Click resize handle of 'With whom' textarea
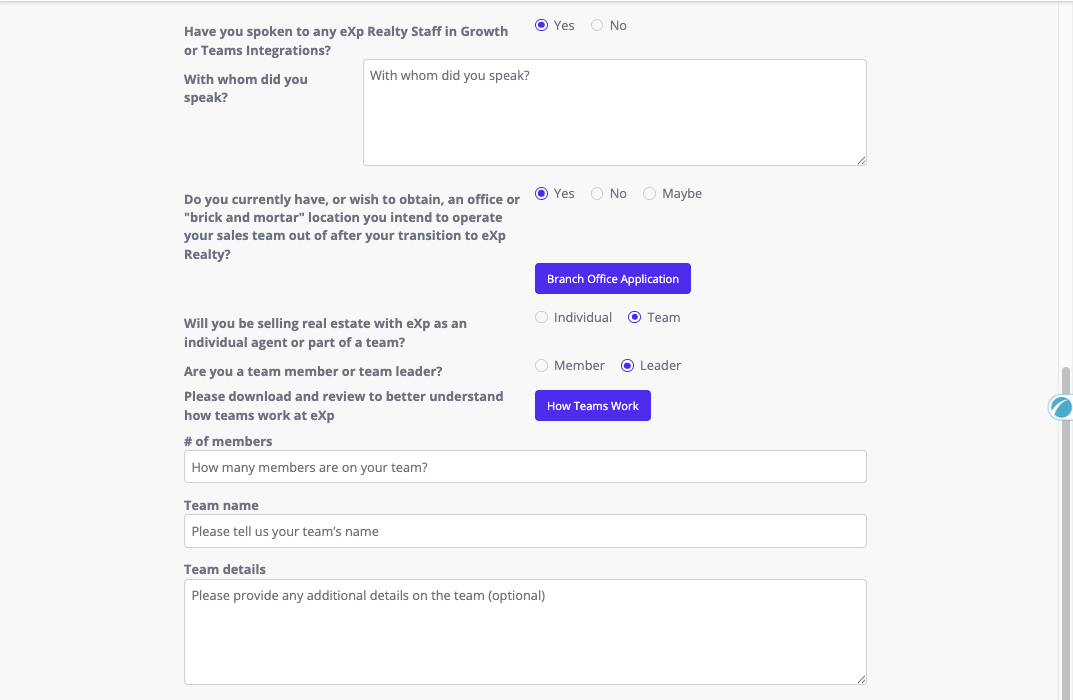The image size is (1073, 700). click(861, 160)
